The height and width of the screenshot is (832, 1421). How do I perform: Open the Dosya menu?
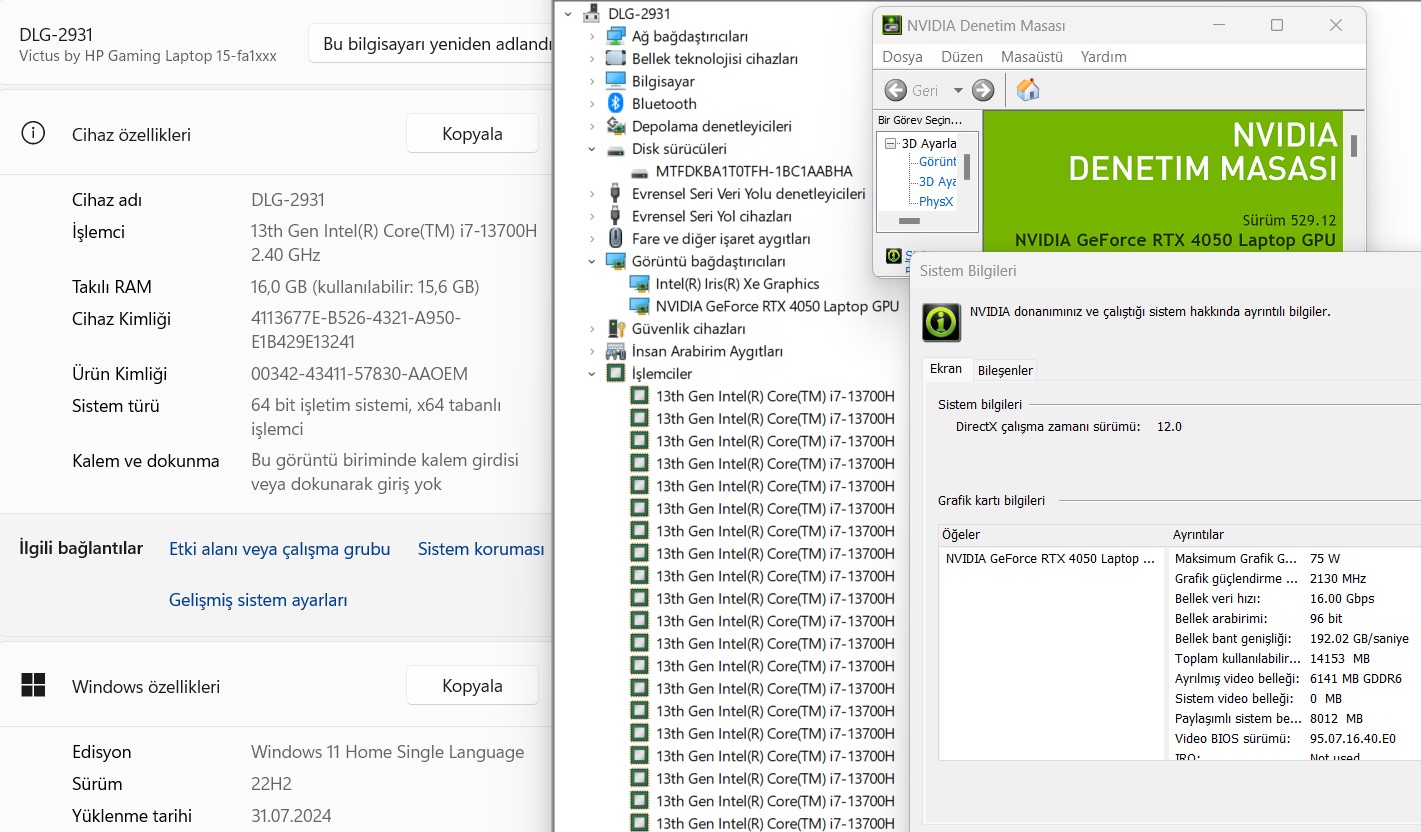coord(902,57)
